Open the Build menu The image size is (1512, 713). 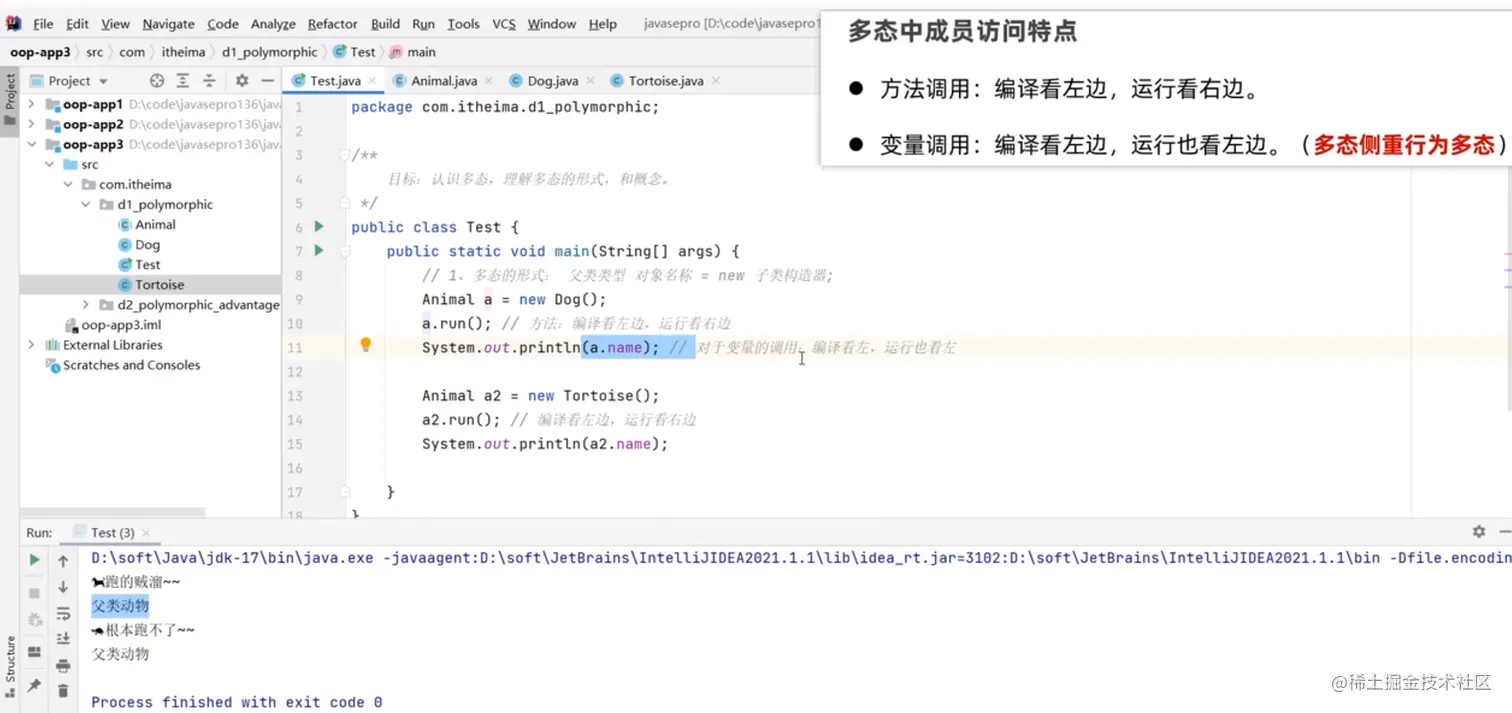coord(385,24)
